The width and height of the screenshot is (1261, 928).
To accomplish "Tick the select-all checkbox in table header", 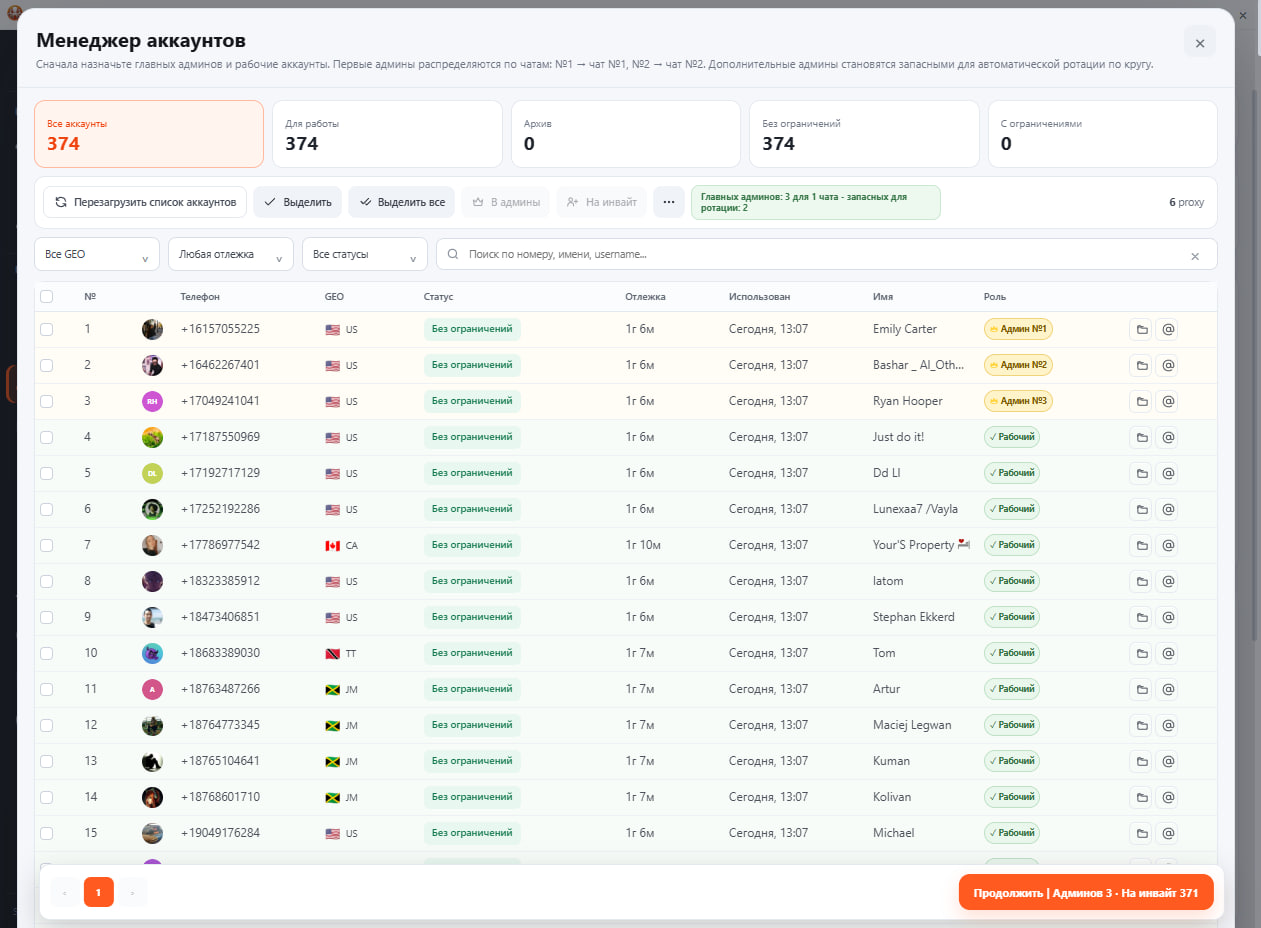I will 46,296.
